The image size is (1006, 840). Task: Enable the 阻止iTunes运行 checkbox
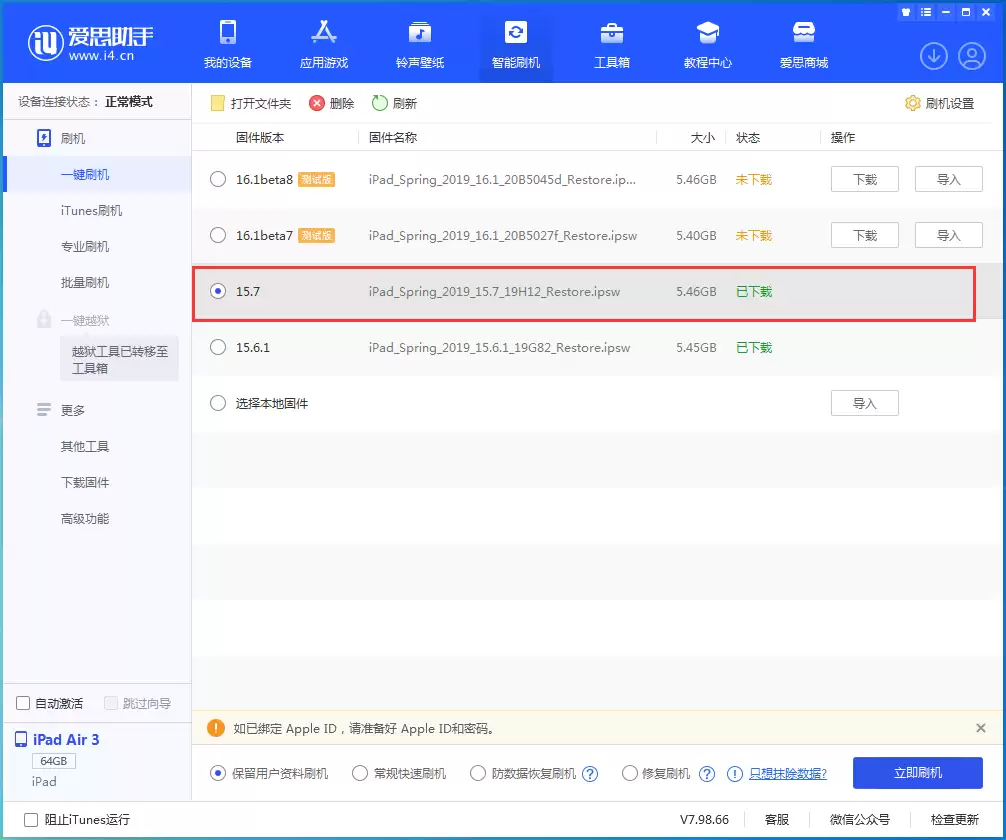pos(31,819)
